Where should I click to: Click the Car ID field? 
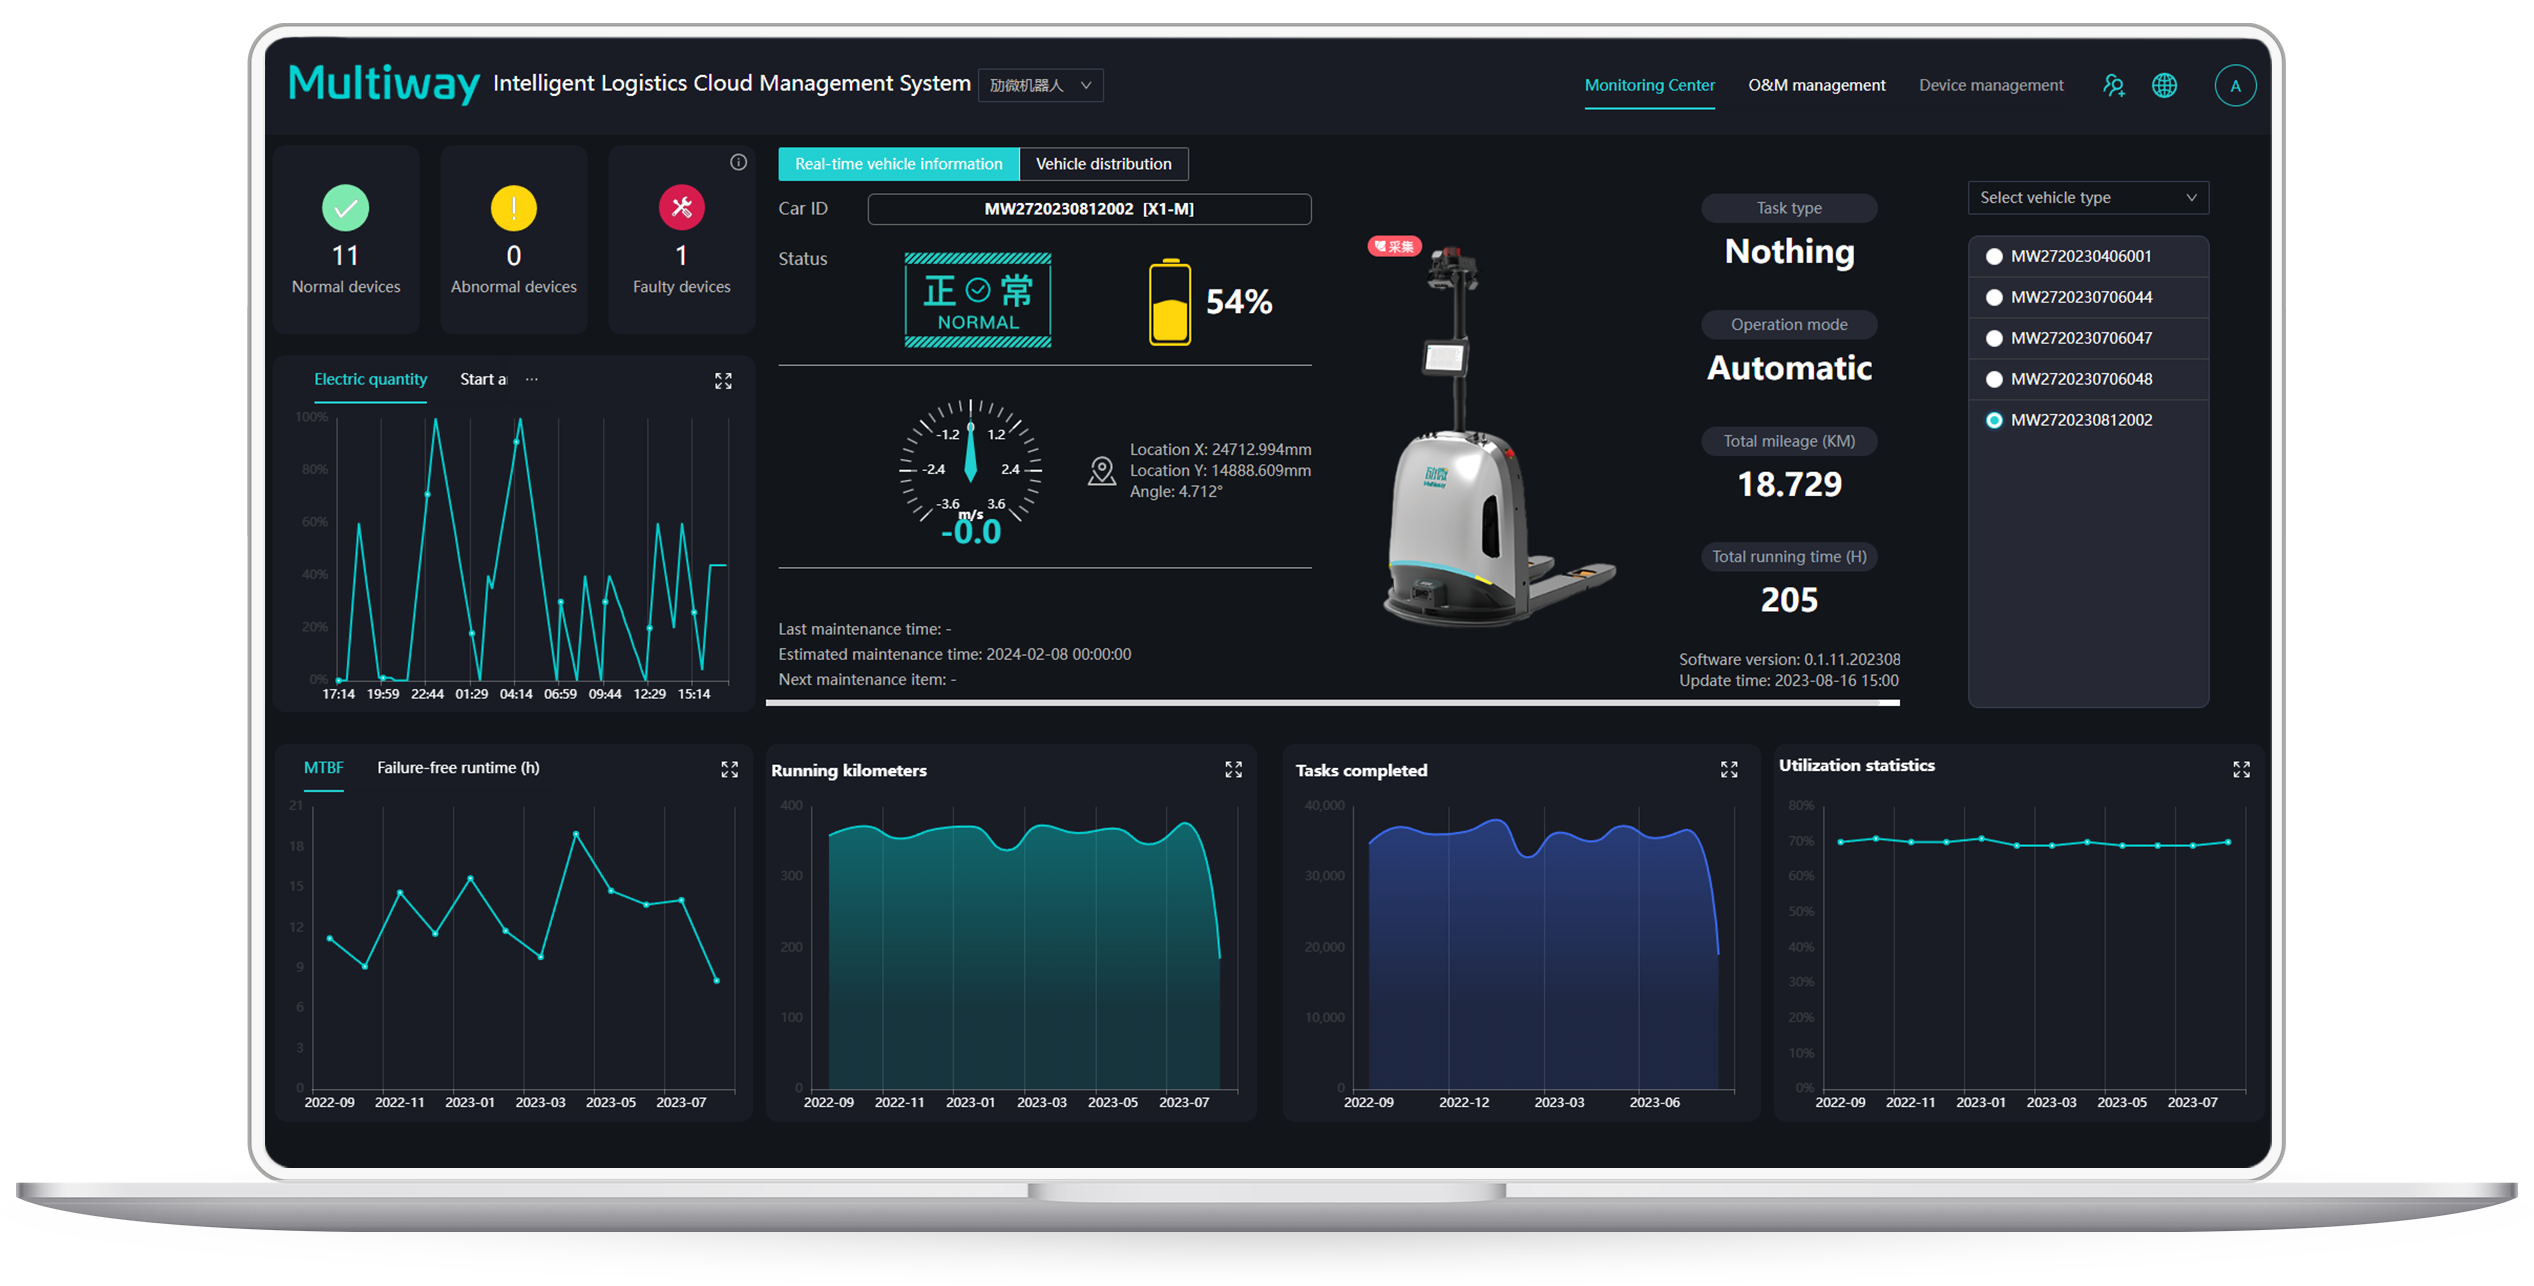pos(1089,209)
